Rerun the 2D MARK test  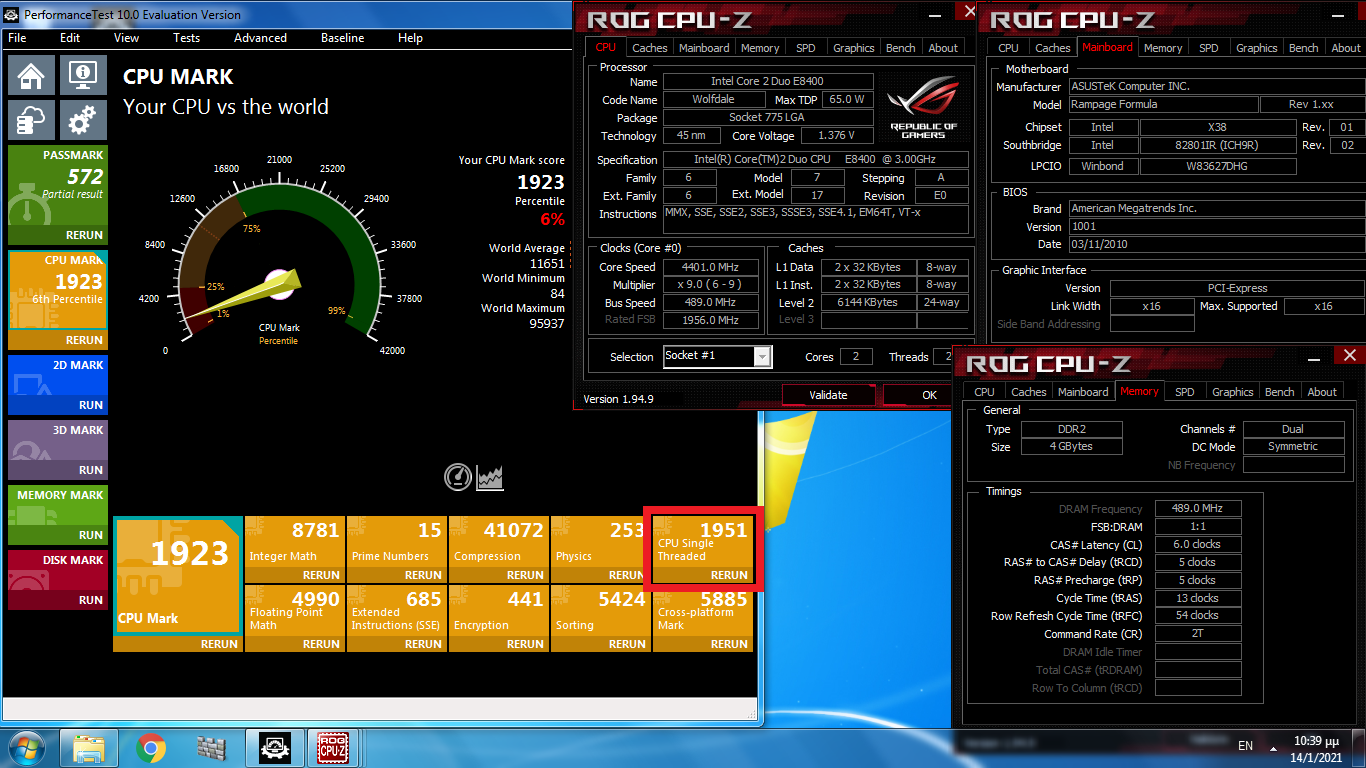(x=91, y=405)
